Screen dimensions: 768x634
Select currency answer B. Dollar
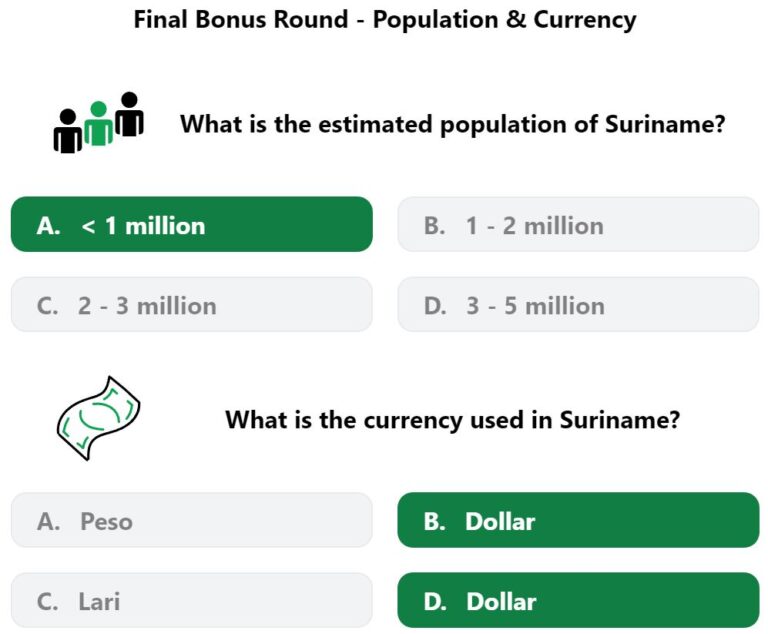click(x=578, y=520)
